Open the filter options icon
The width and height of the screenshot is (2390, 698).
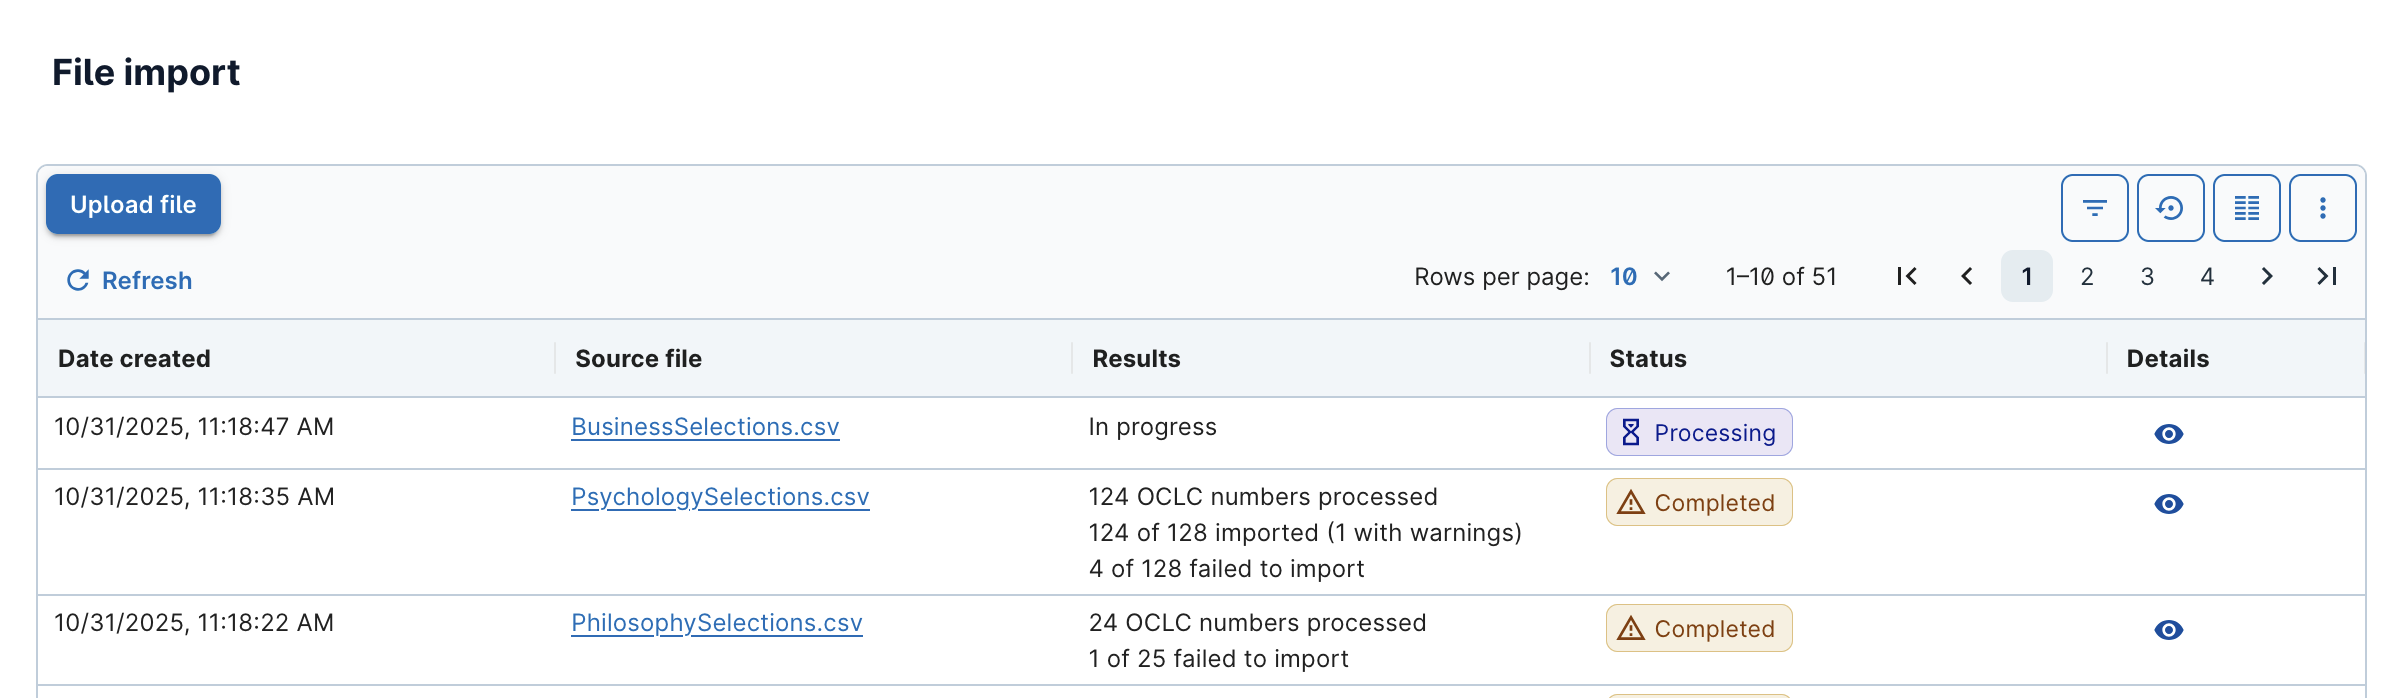[2094, 208]
